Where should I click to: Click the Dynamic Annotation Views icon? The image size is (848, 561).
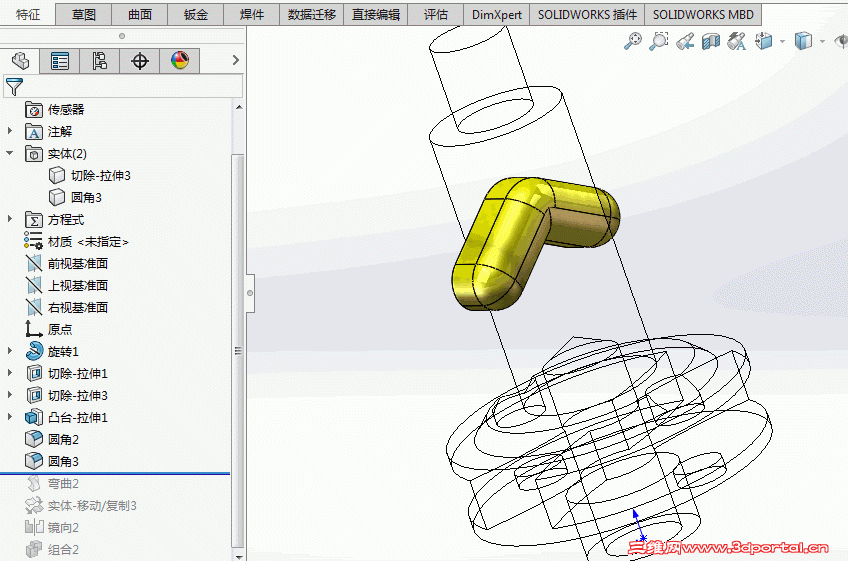[x=737, y=41]
